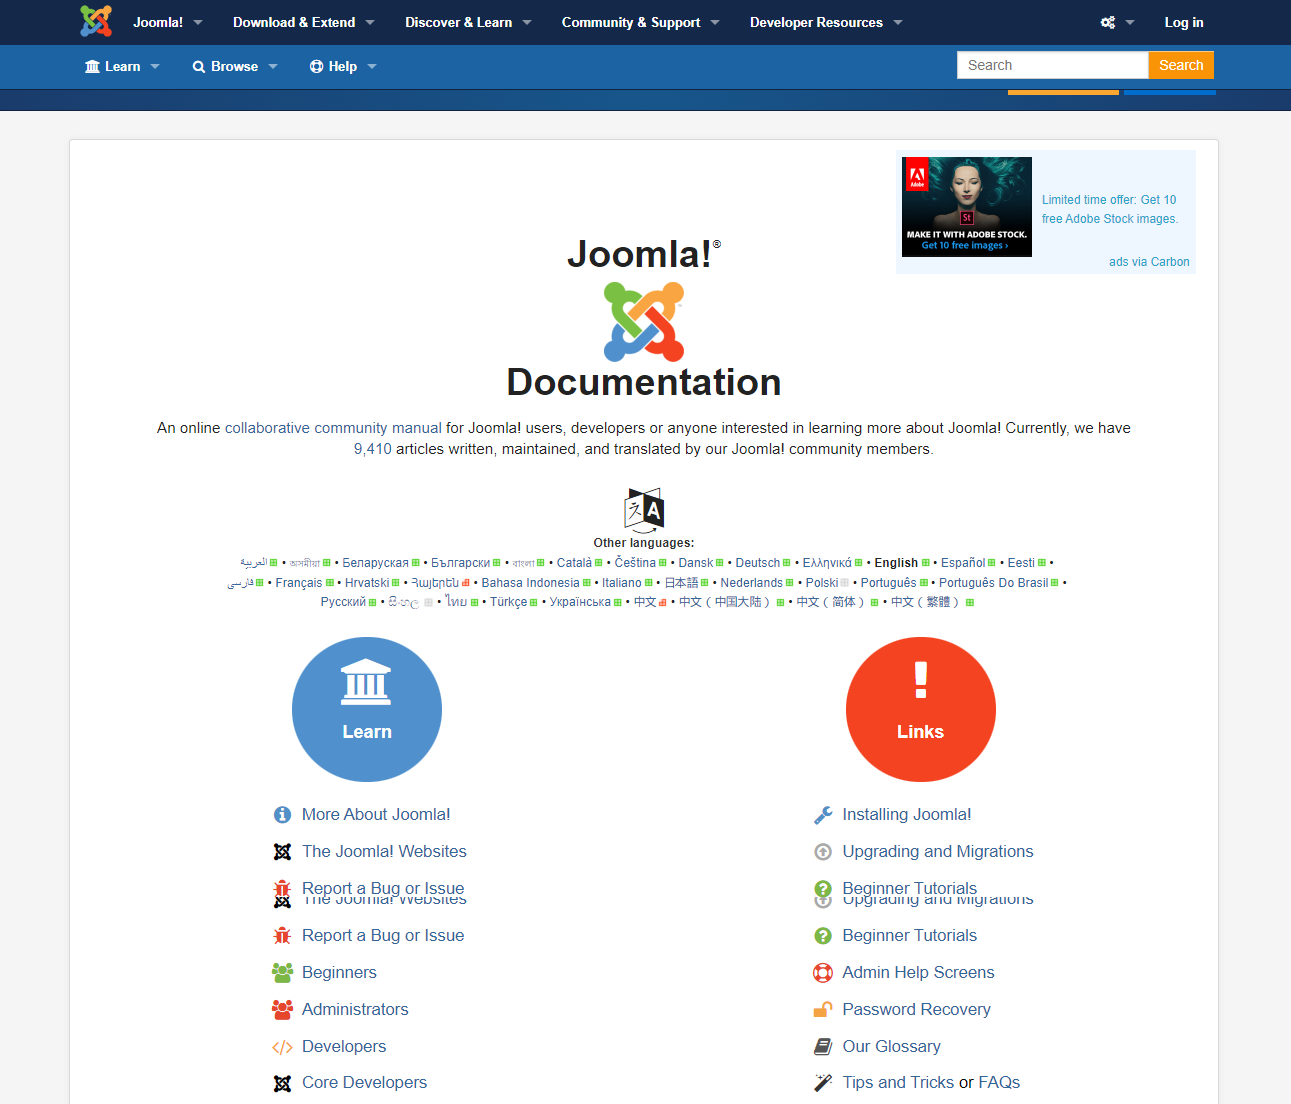Open Our Glossary link
This screenshot has height=1104, width=1291.
(x=891, y=1047)
